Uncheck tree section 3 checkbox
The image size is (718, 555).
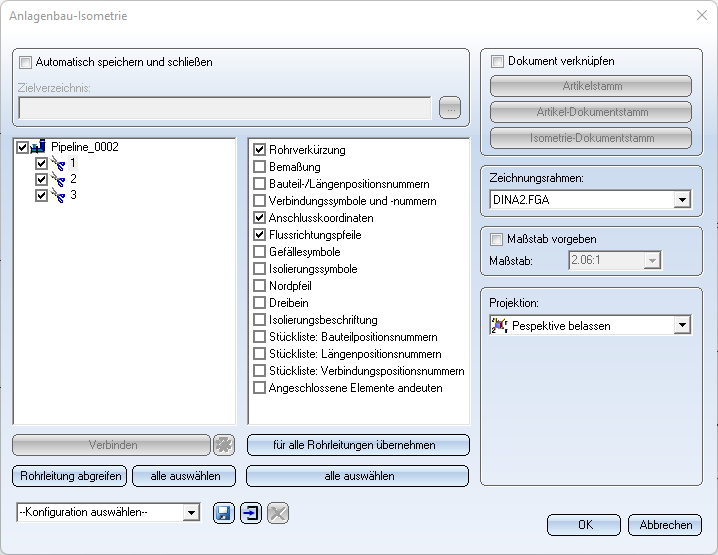pos(42,196)
